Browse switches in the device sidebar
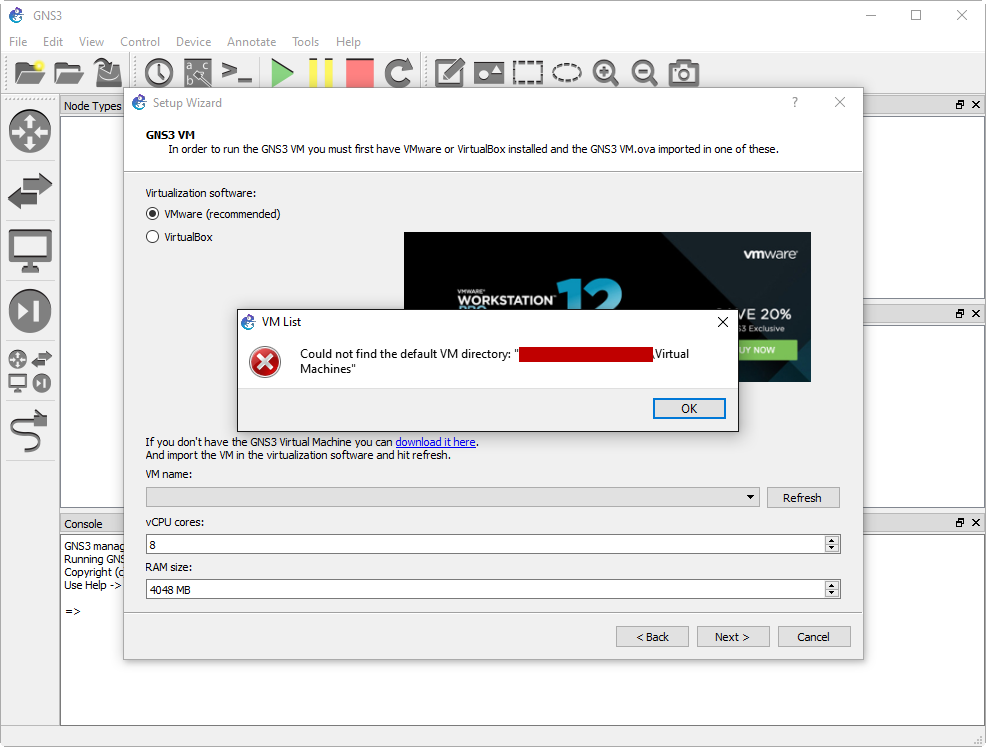Screen dimensions: 986x747 30,191
